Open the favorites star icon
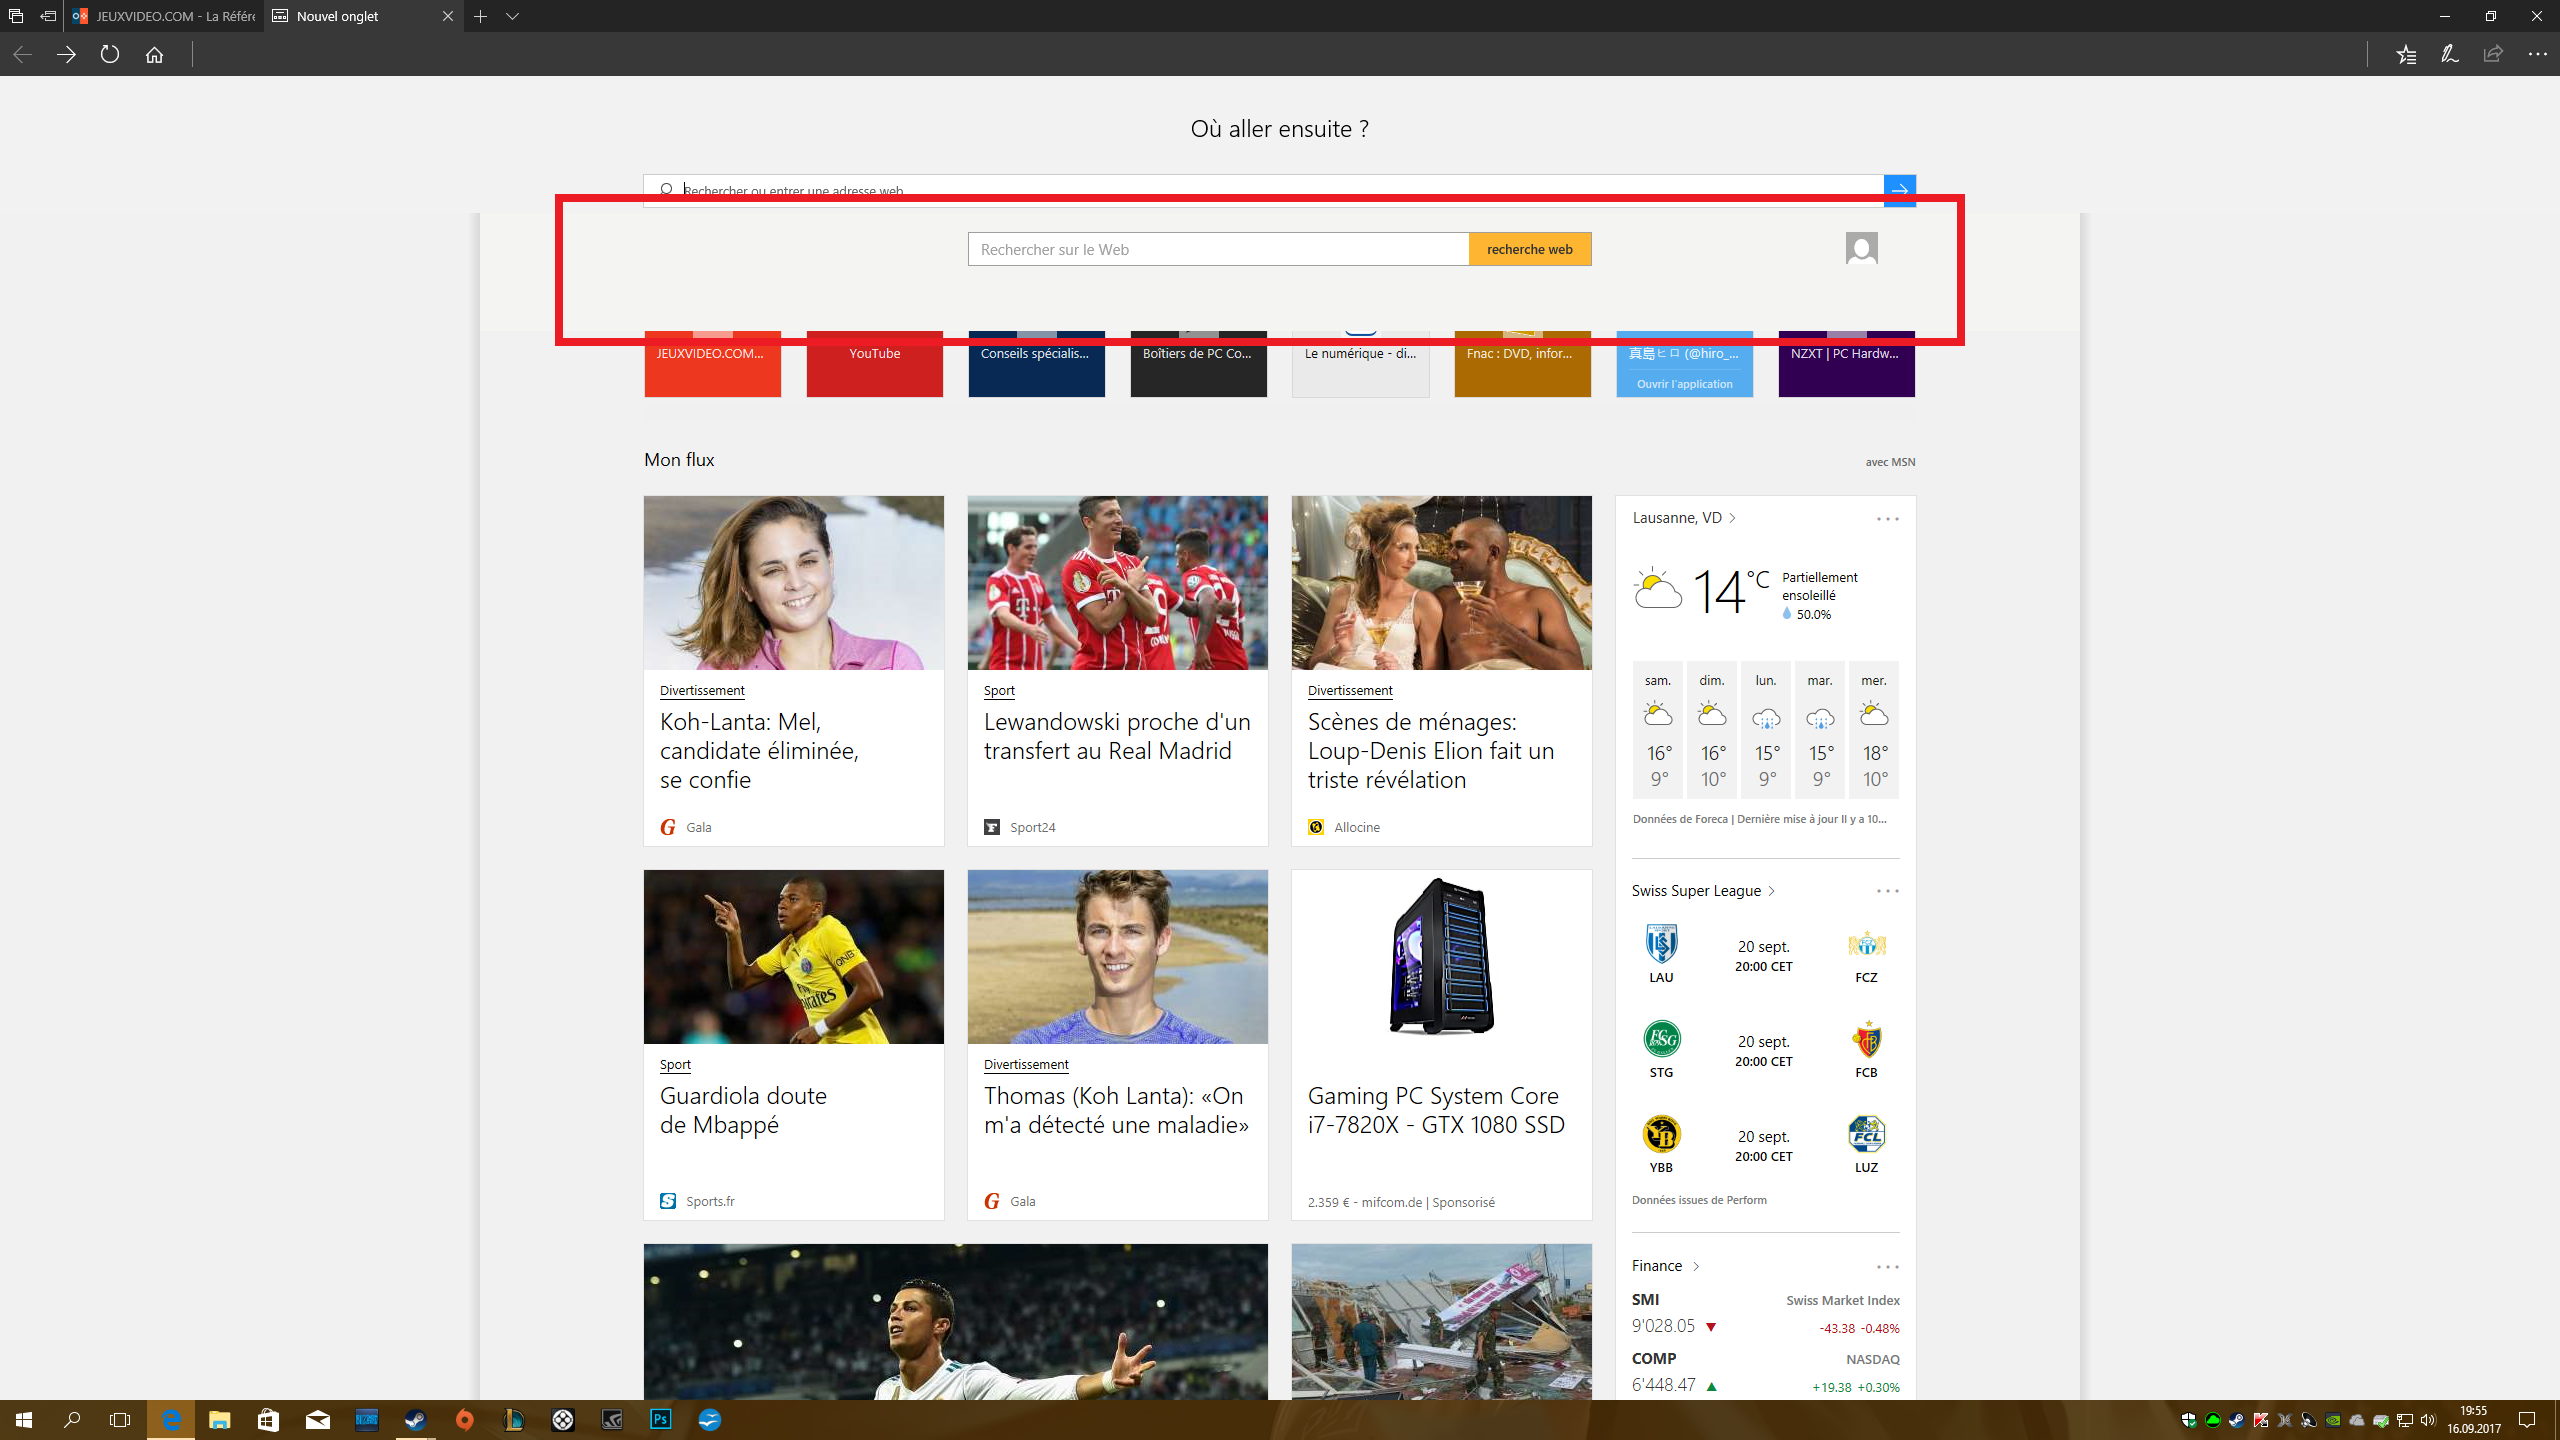 pos(2405,55)
